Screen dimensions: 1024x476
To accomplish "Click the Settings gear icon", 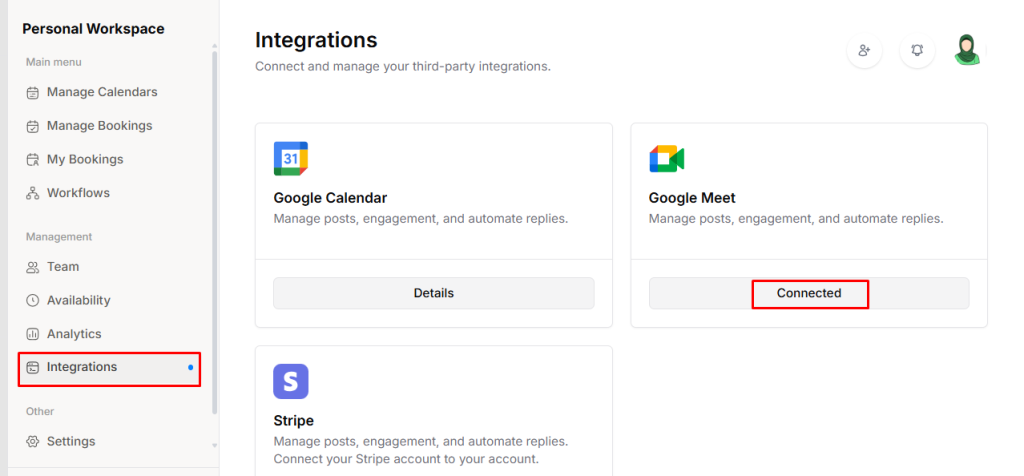I will click(x=33, y=442).
